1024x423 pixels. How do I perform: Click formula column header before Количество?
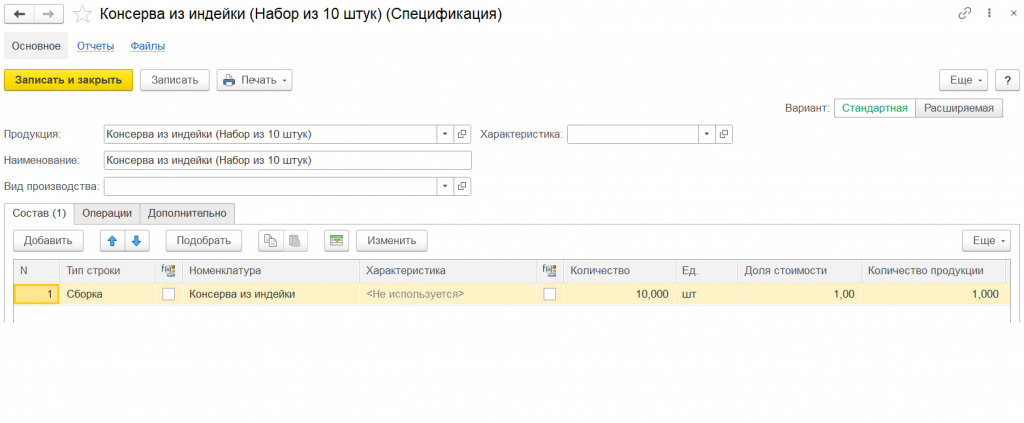pos(550,270)
